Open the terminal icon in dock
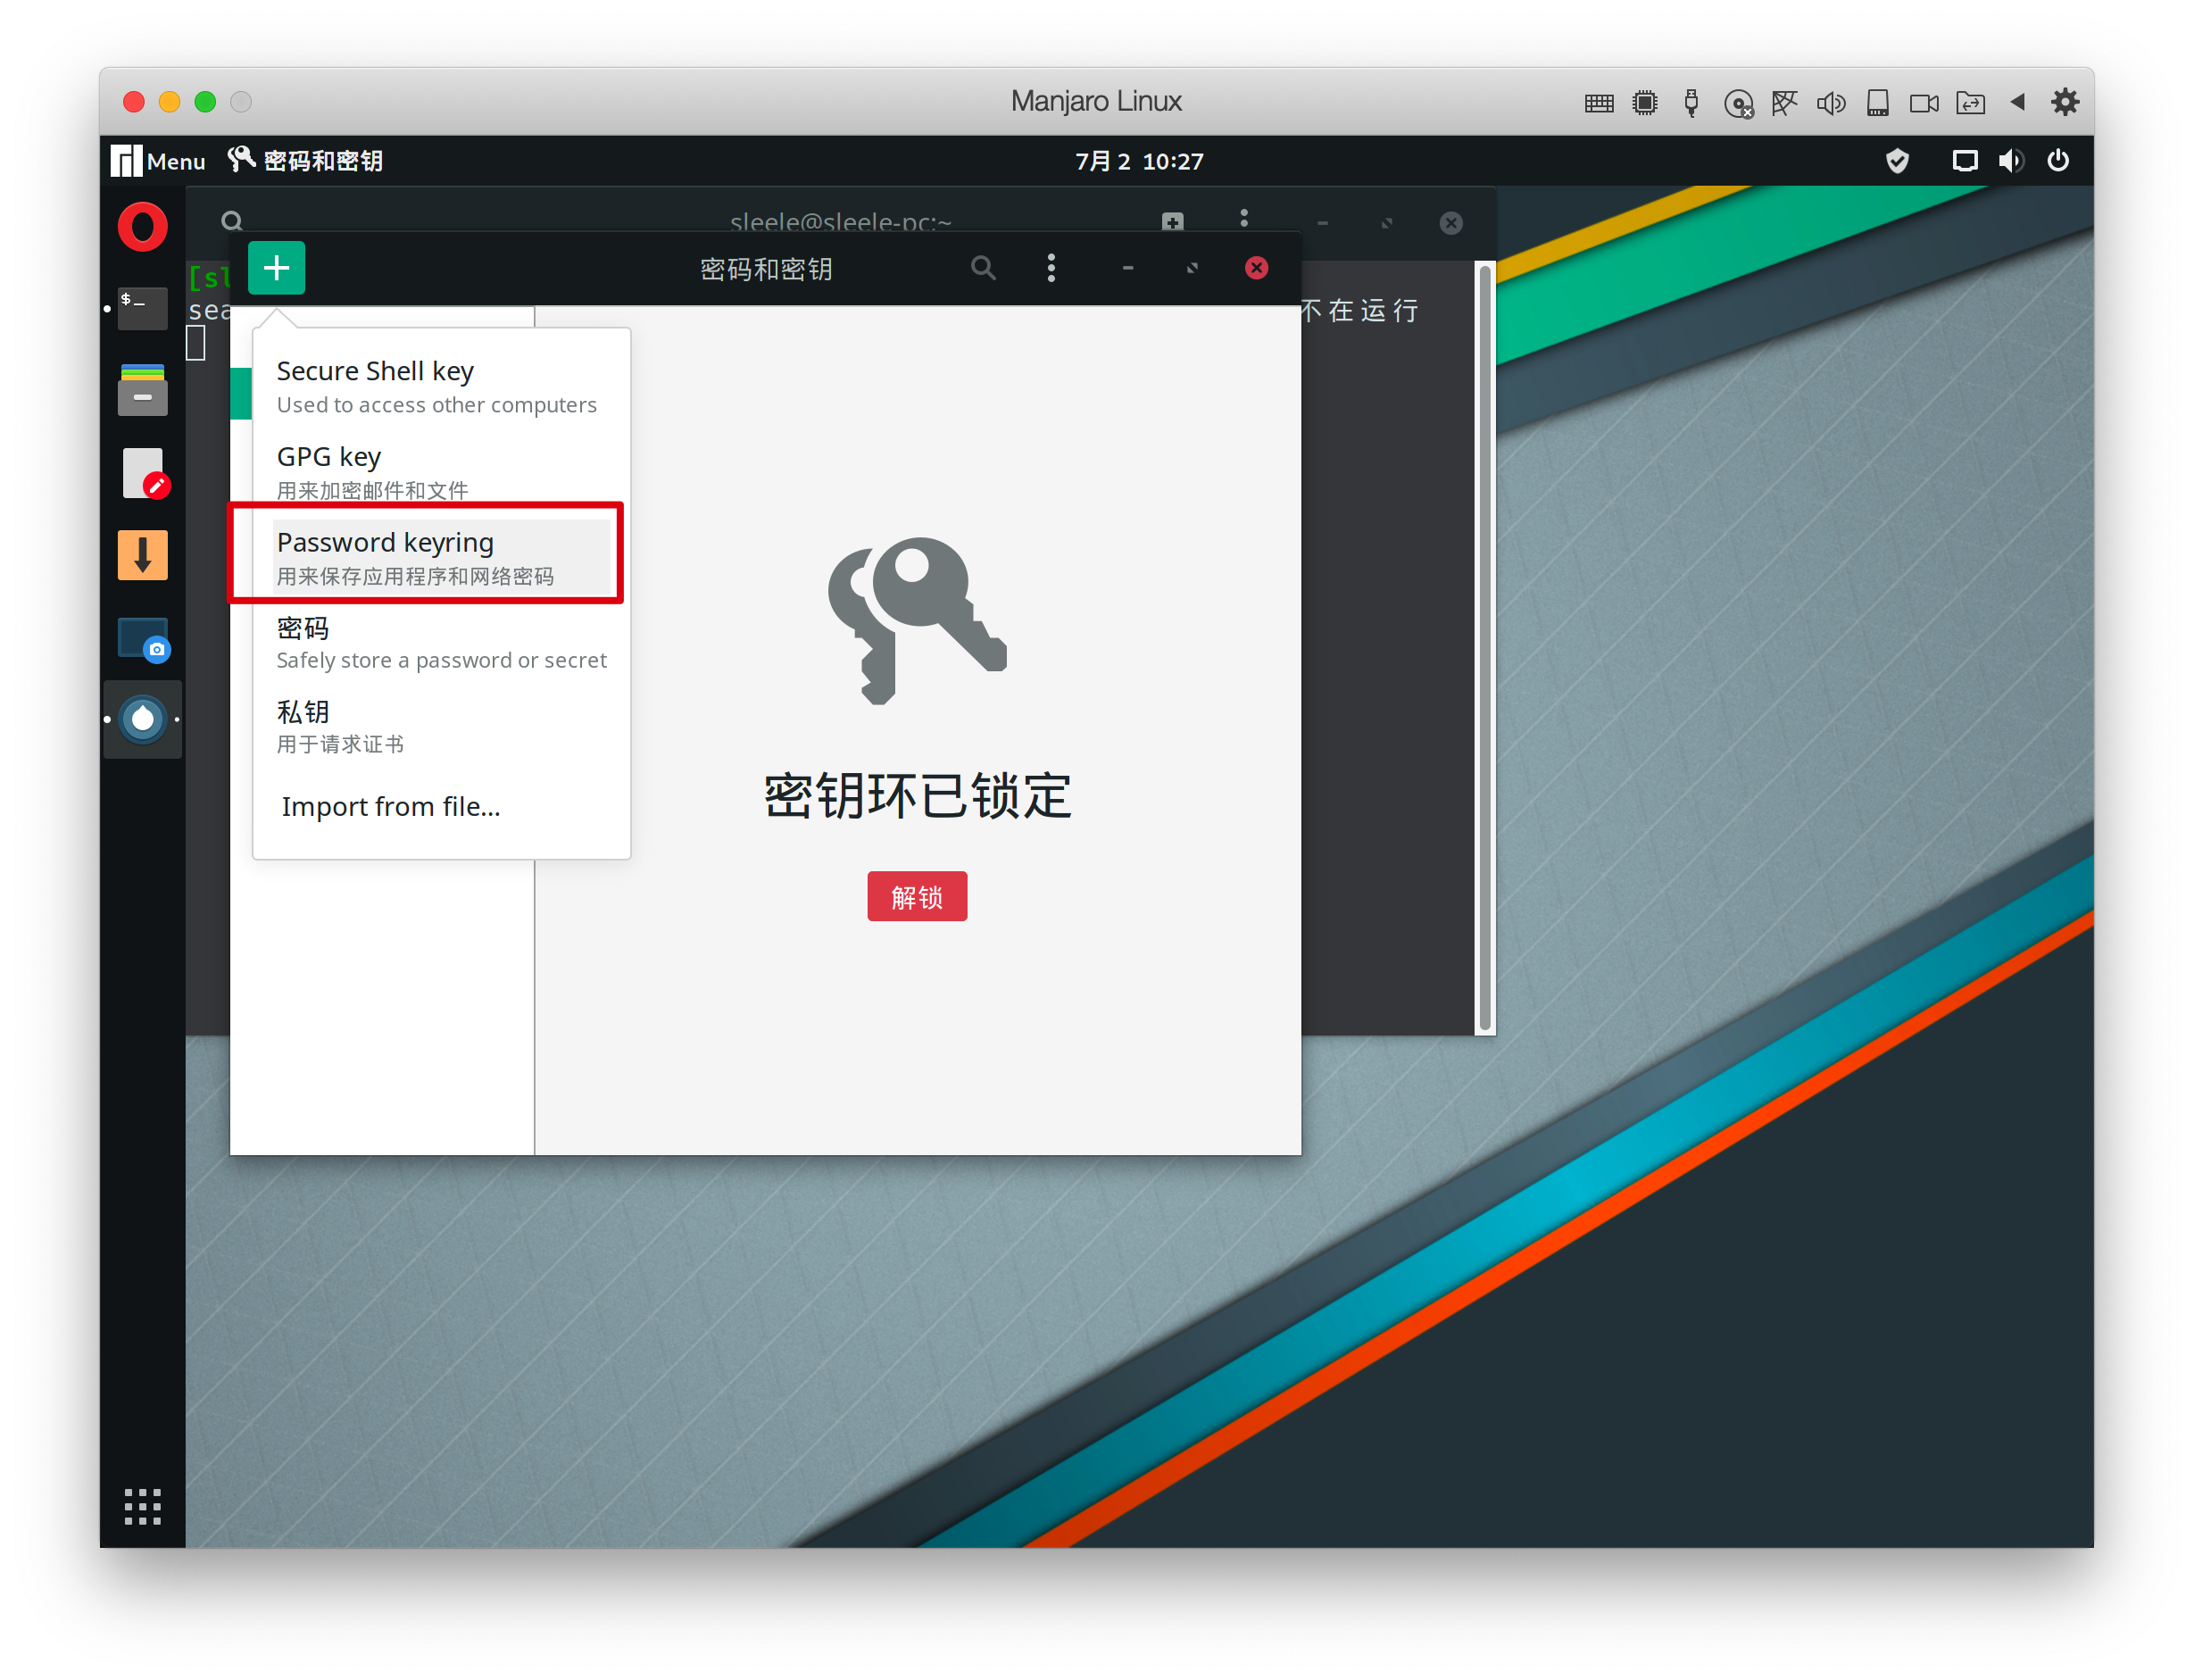This screenshot has height=1680, width=2194. point(143,308)
